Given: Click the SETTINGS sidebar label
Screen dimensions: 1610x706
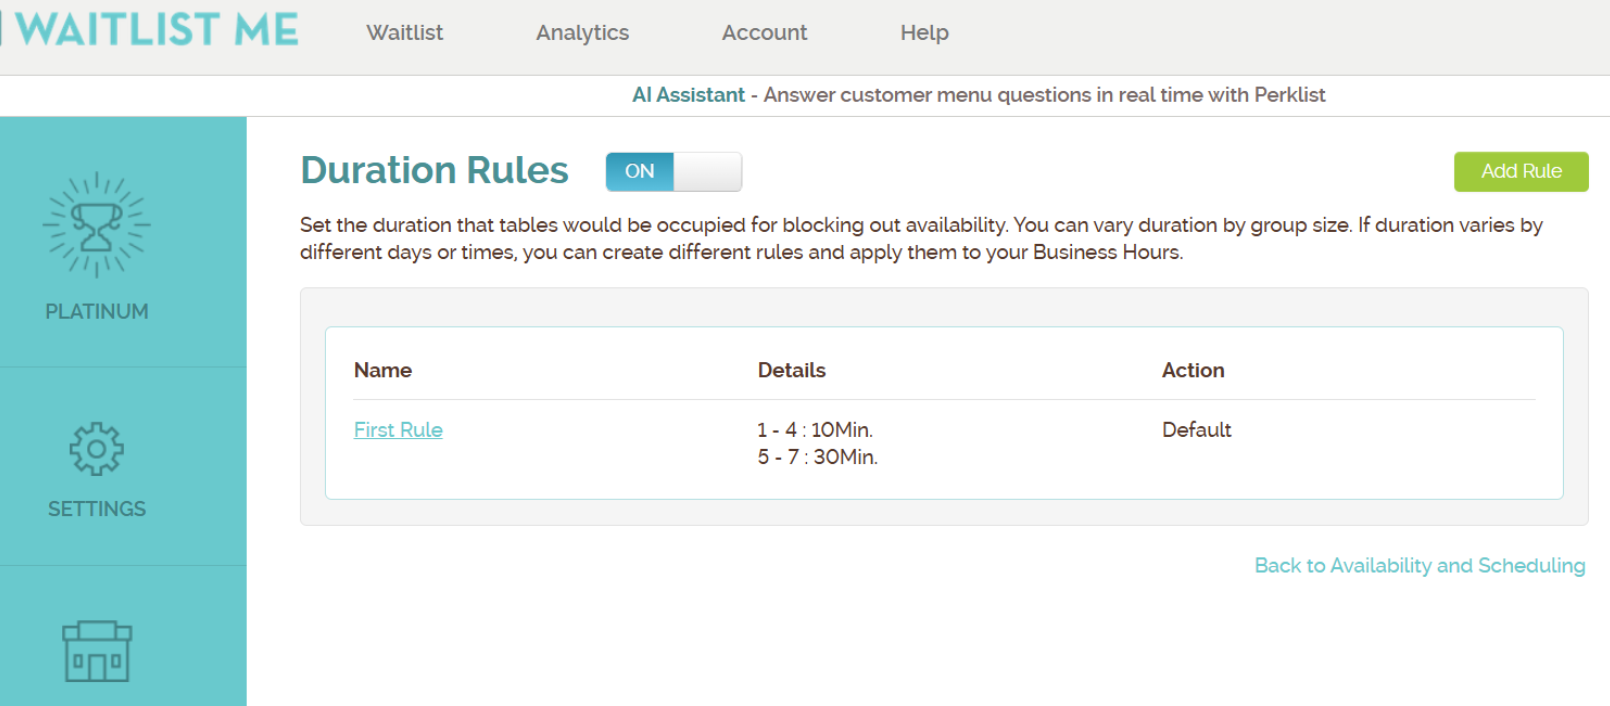Looking at the screenshot, I should (95, 508).
